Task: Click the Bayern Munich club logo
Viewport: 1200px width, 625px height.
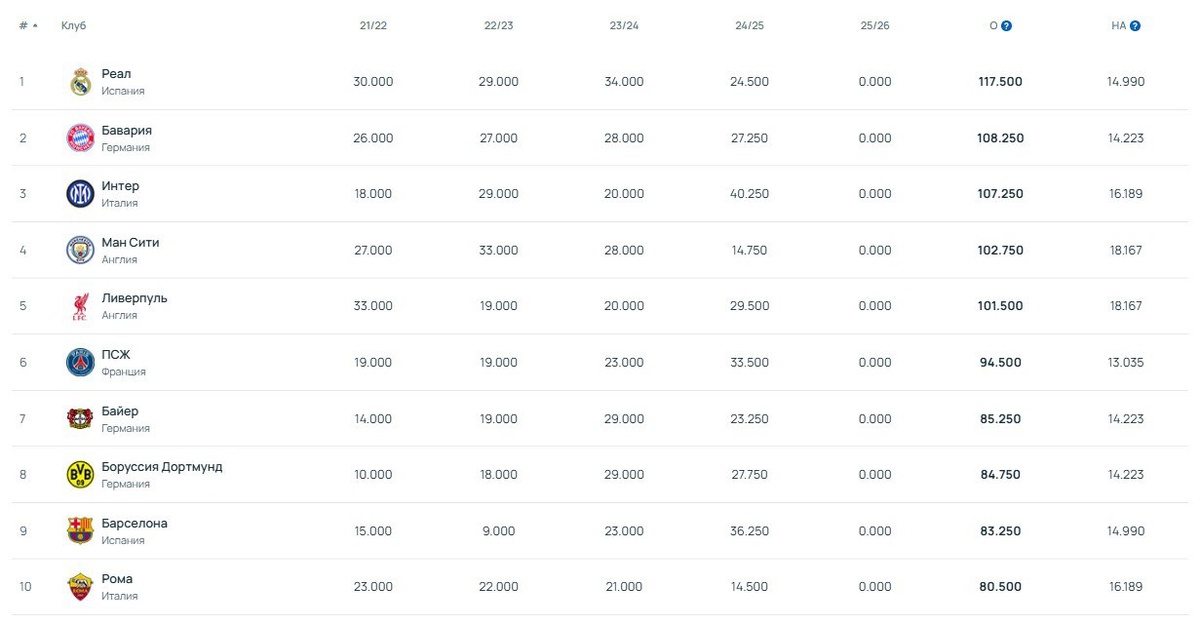Action: pos(80,138)
